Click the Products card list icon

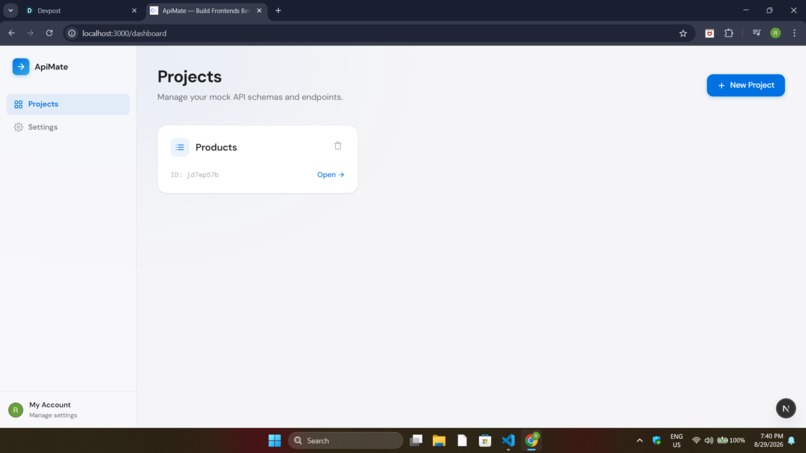[180, 148]
